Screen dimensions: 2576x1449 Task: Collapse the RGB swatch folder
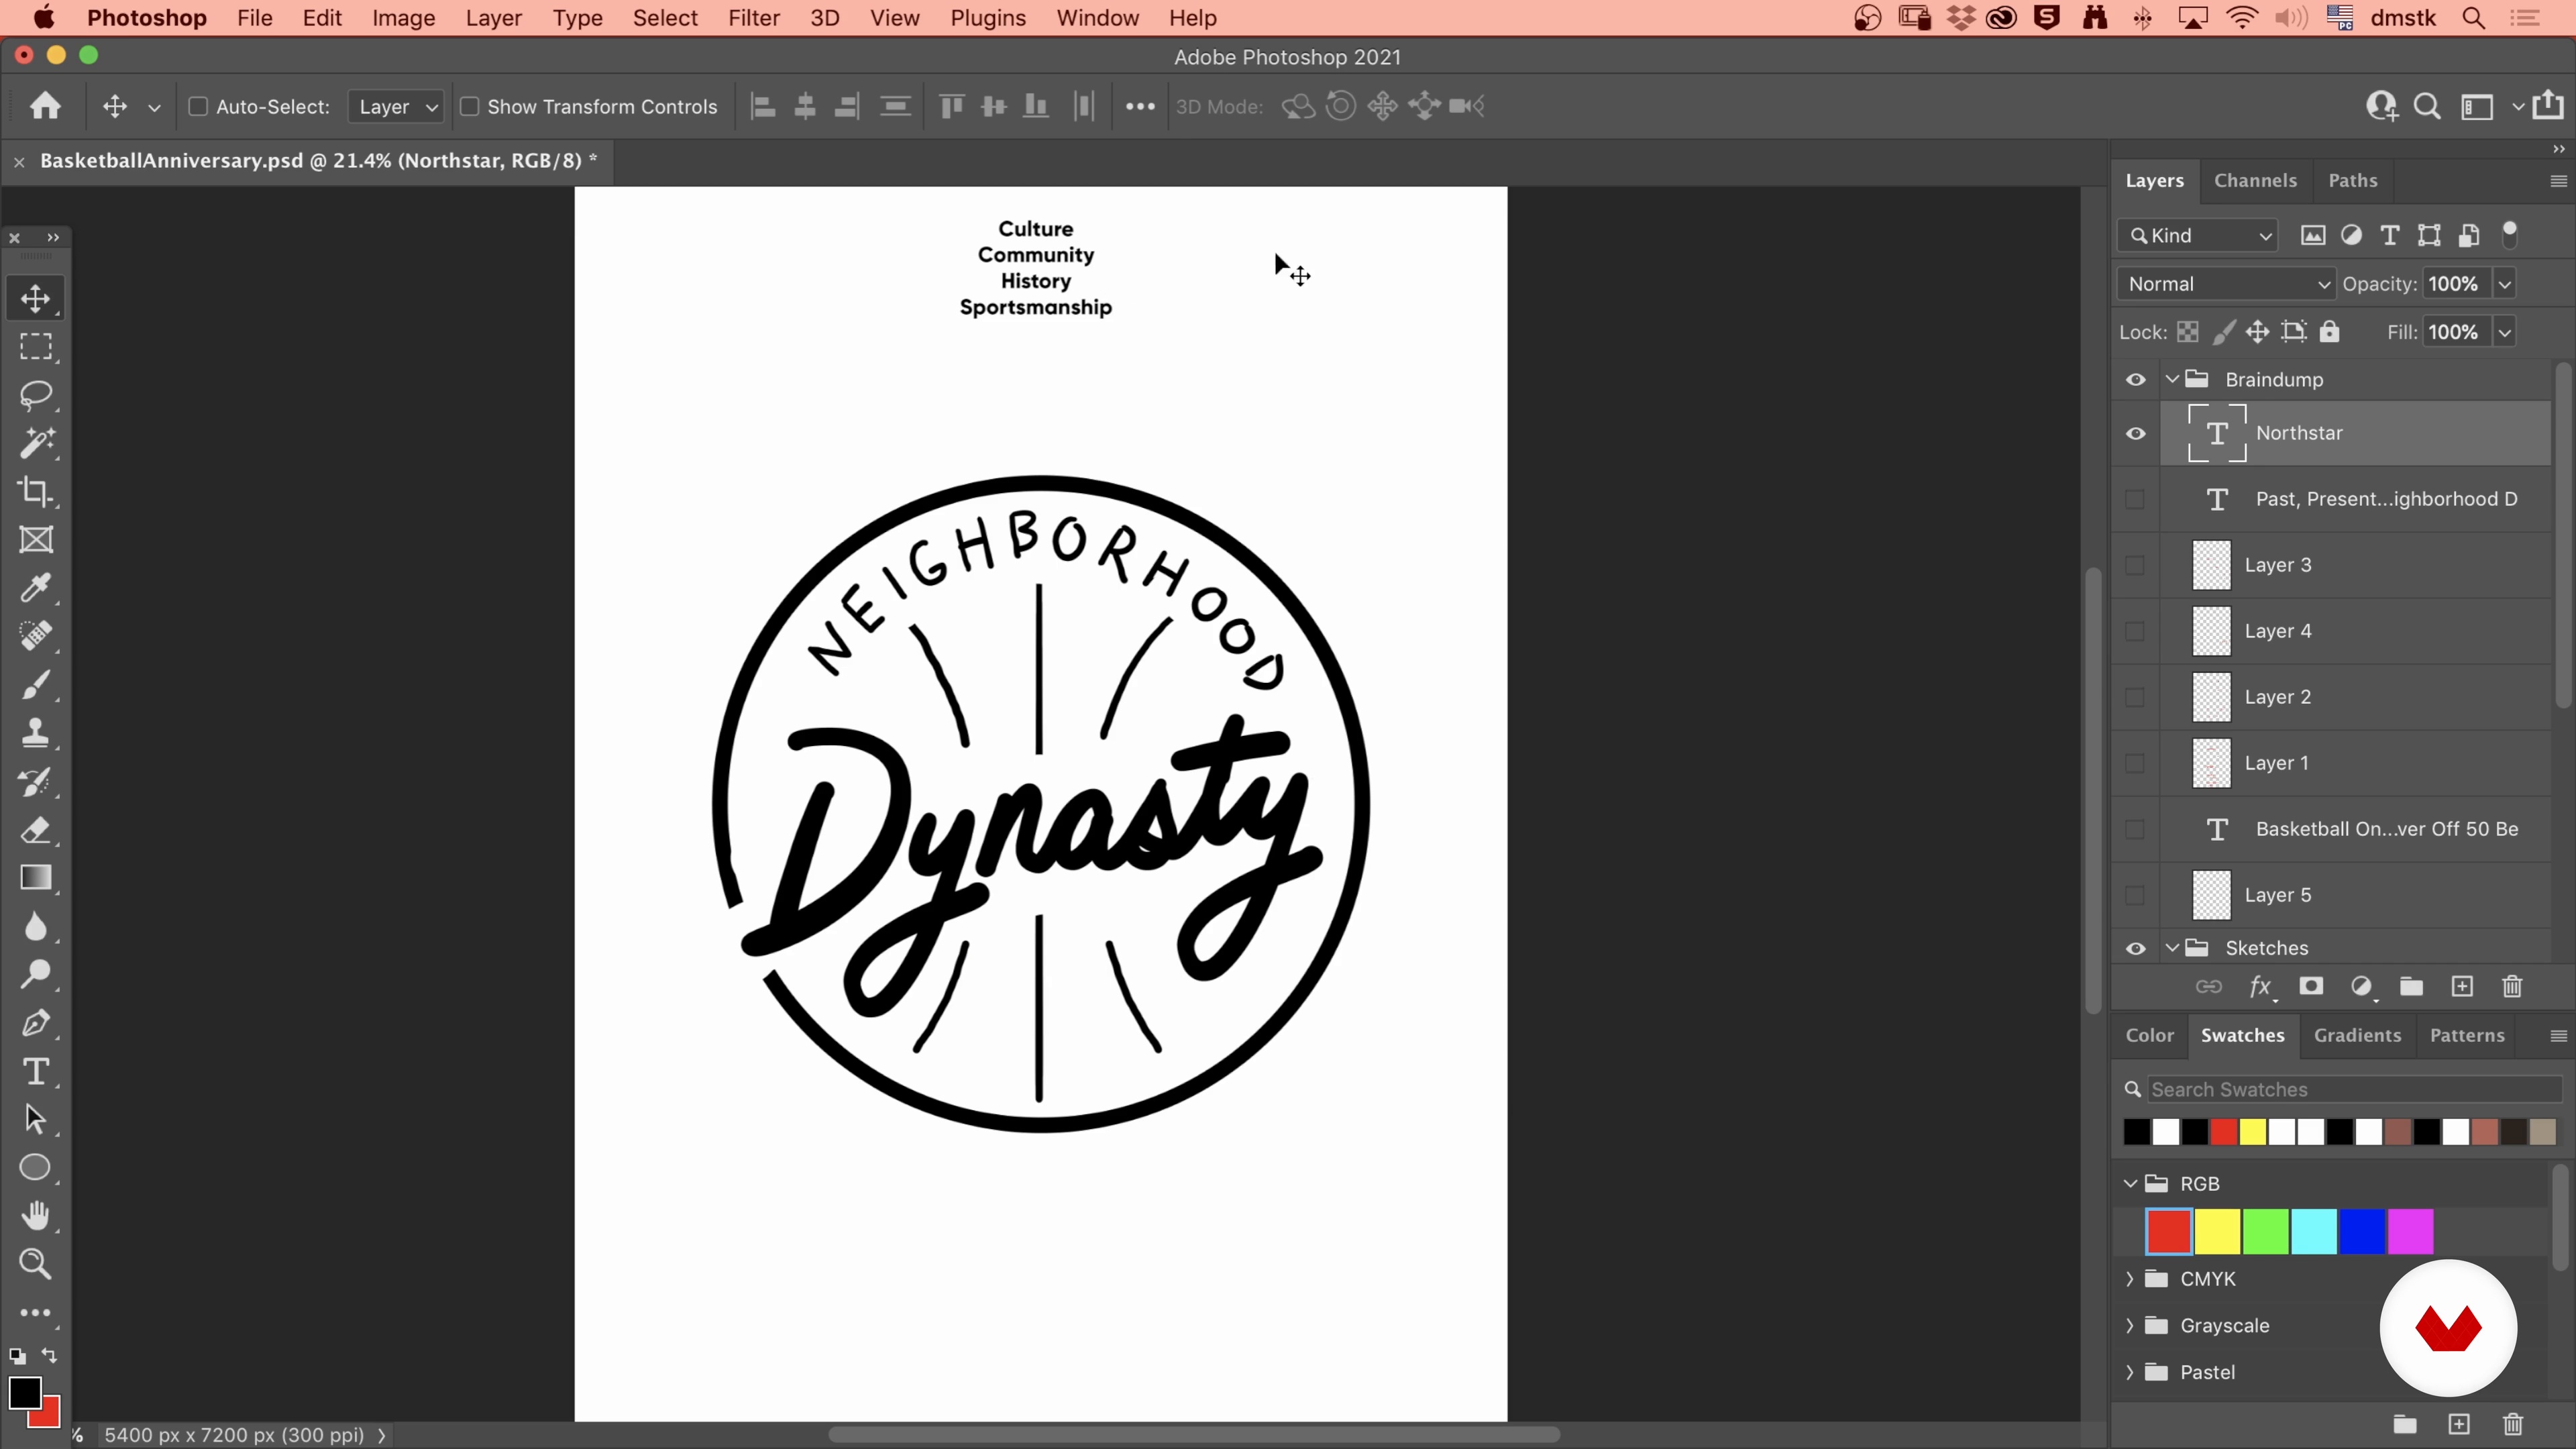pyautogui.click(x=2130, y=1184)
